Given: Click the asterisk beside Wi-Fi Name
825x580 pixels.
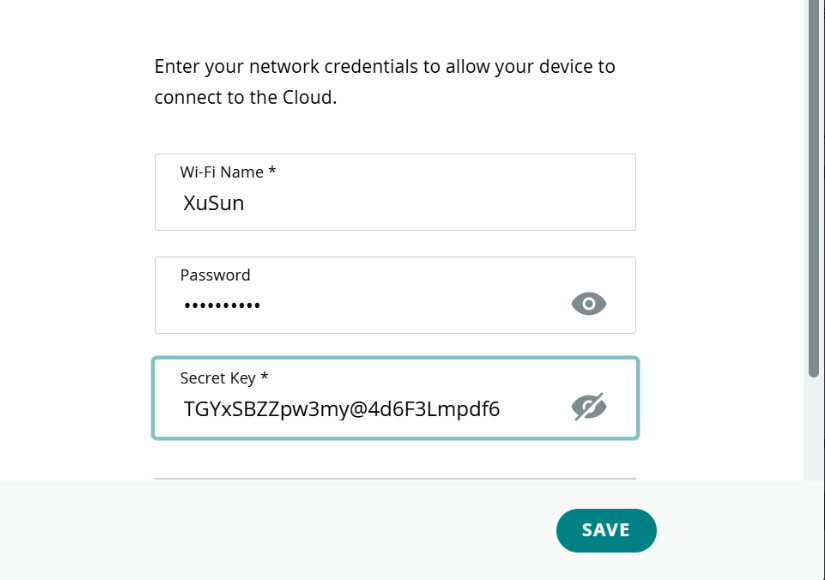Looking at the screenshot, I should tap(272, 170).
